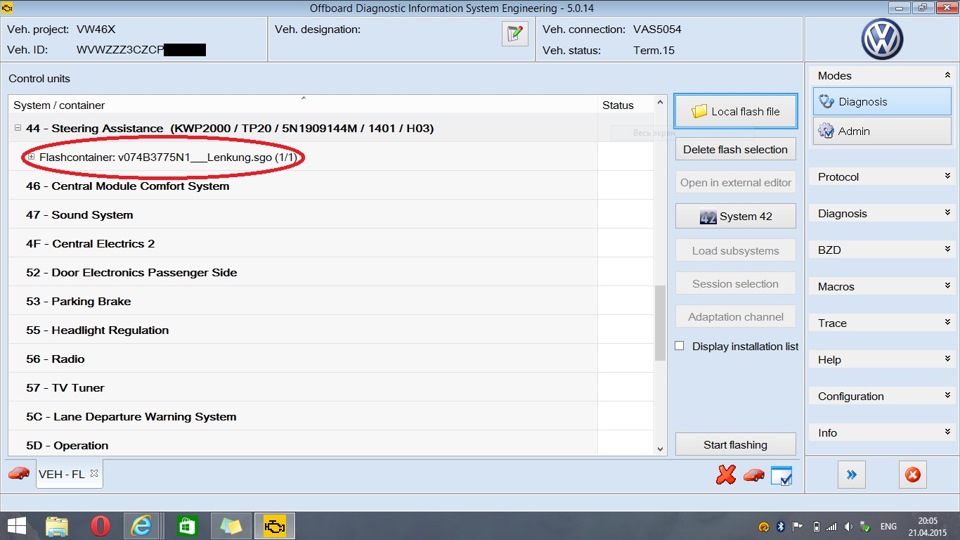The height and width of the screenshot is (540, 960).
Task: Click Session selection button
Action: click(x=735, y=283)
